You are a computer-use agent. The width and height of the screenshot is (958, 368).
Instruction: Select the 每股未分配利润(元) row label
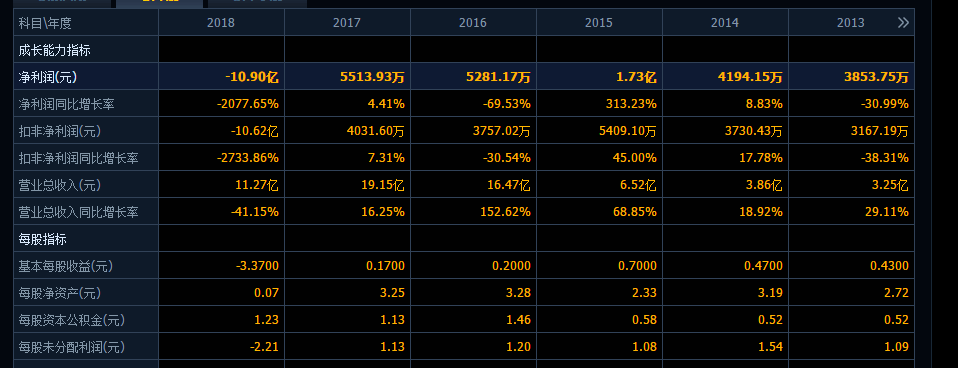72,347
